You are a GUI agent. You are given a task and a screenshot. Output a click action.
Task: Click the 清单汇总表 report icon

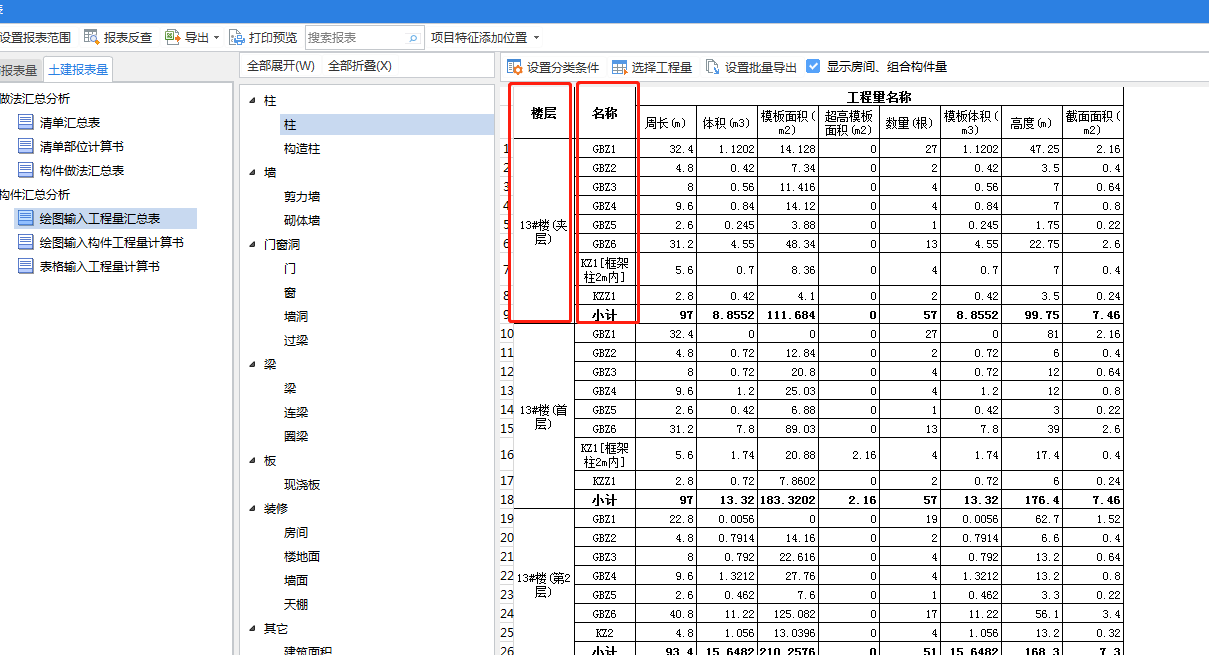(25, 122)
